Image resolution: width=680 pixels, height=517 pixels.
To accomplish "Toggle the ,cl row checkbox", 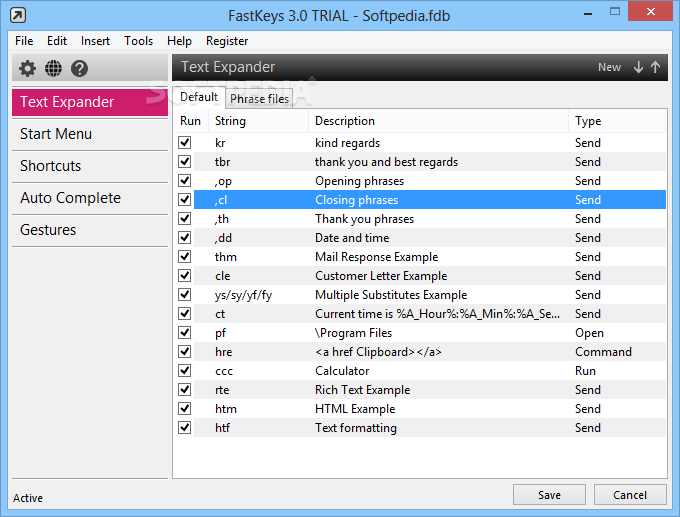I will tap(185, 200).
